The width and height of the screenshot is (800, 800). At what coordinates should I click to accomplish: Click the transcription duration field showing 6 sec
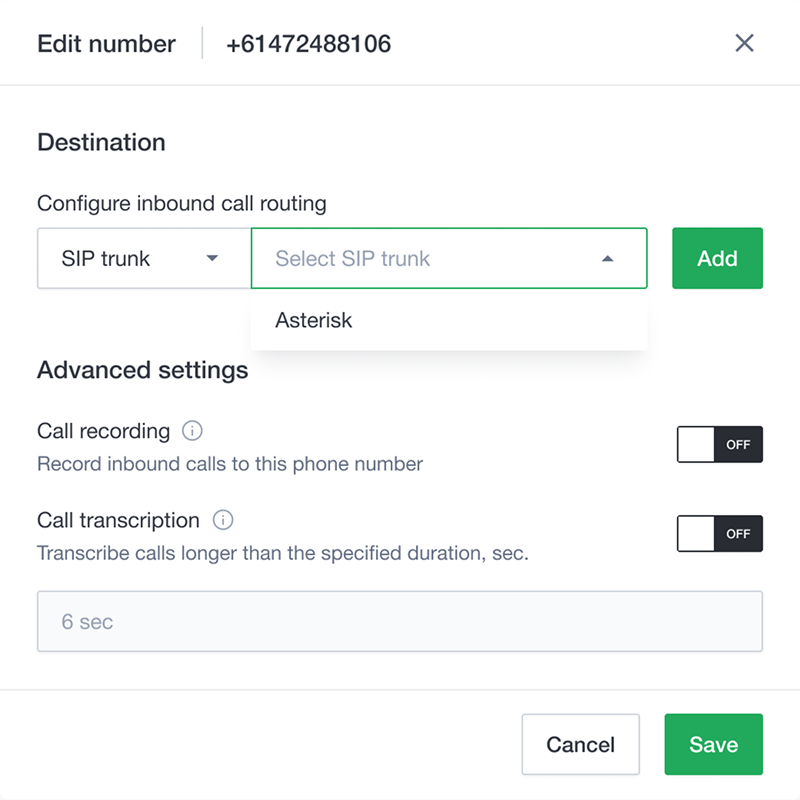click(400, 621)
